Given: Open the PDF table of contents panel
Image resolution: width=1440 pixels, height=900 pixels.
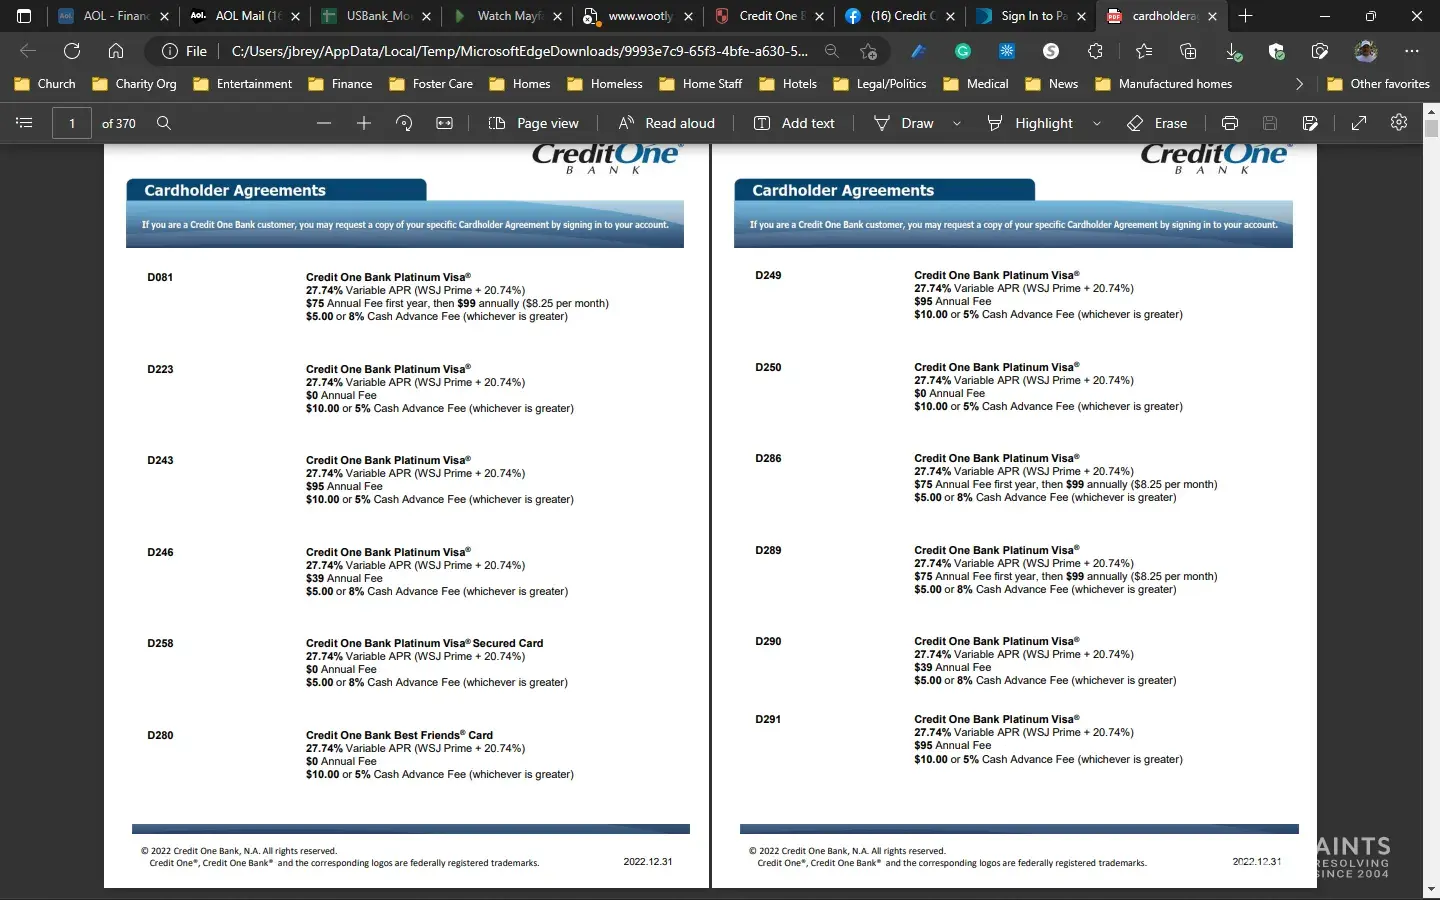Looking at the screenshot, I should pos(25,123).
